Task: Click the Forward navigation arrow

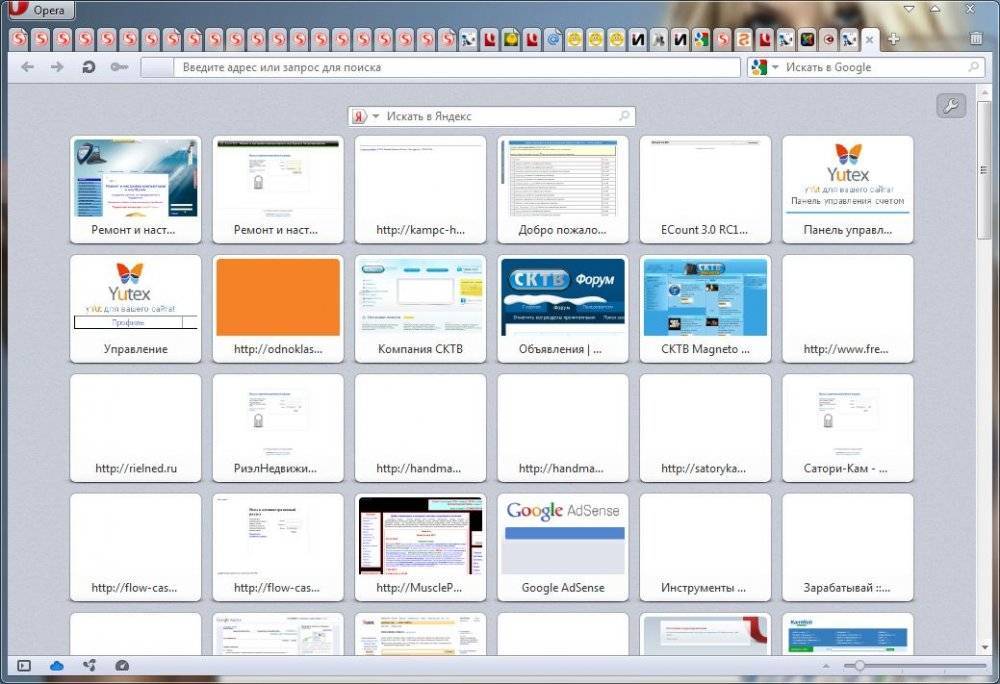Action: pos(57,67)
